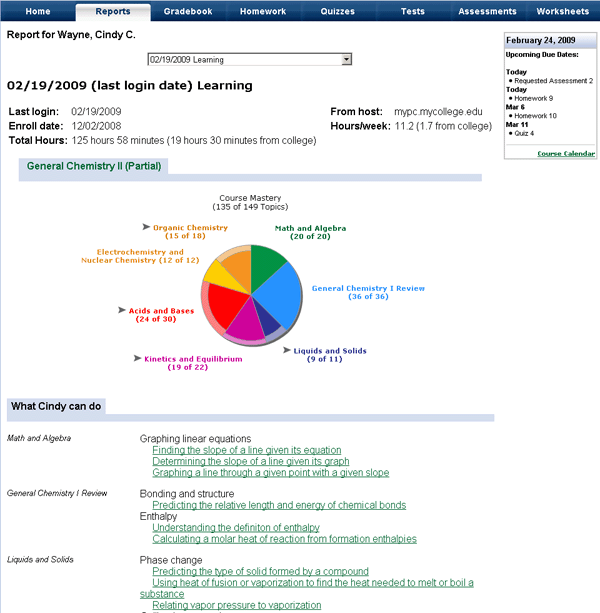Click the General Chemistry II (Partial) header
600x613 pixels.
coord(92,166)
